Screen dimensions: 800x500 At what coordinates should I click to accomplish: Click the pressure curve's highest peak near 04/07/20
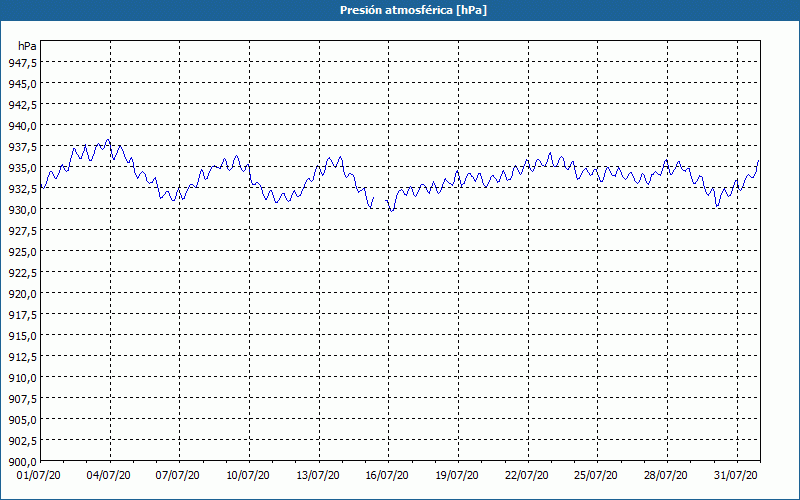coord(108,140)
